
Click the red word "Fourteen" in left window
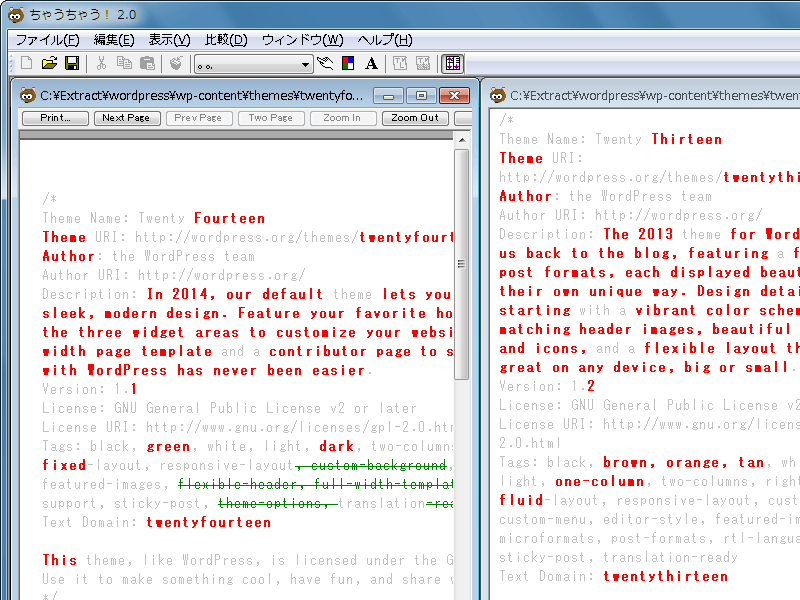pos(230,218)
